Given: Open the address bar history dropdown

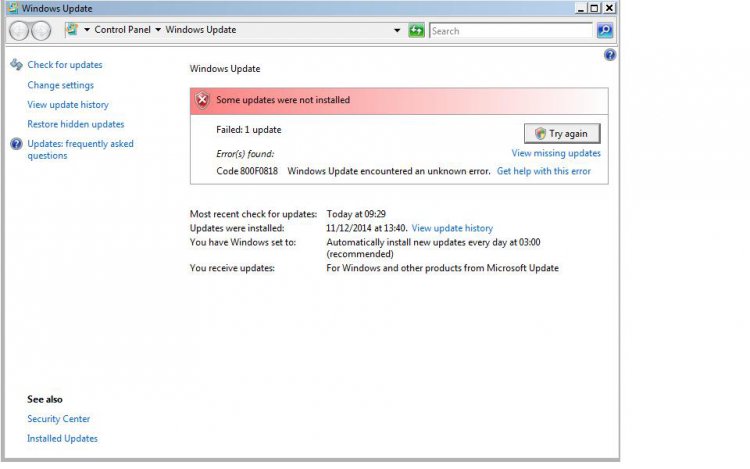Looking at the screenshot, I should pos(397,31).
